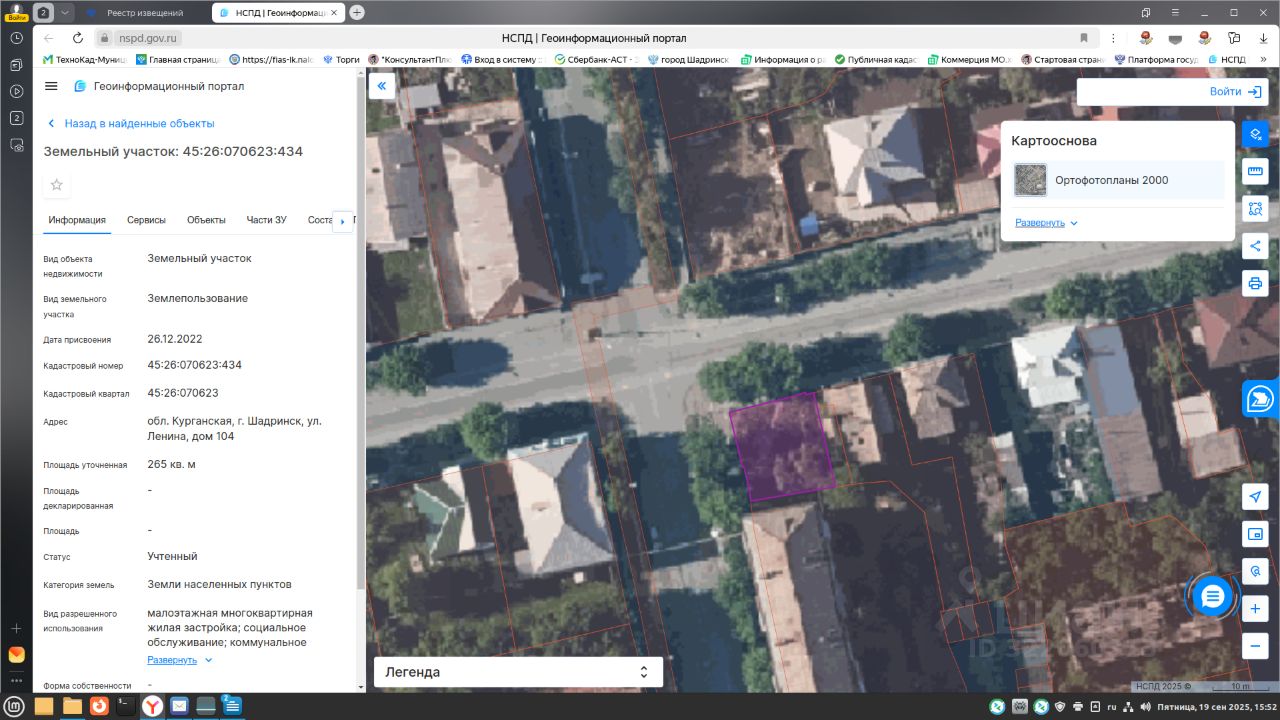Viewport: 1280px width, 720px height.
Task: Click the area value 265 кв. м
Action: (x=172, y=464)
